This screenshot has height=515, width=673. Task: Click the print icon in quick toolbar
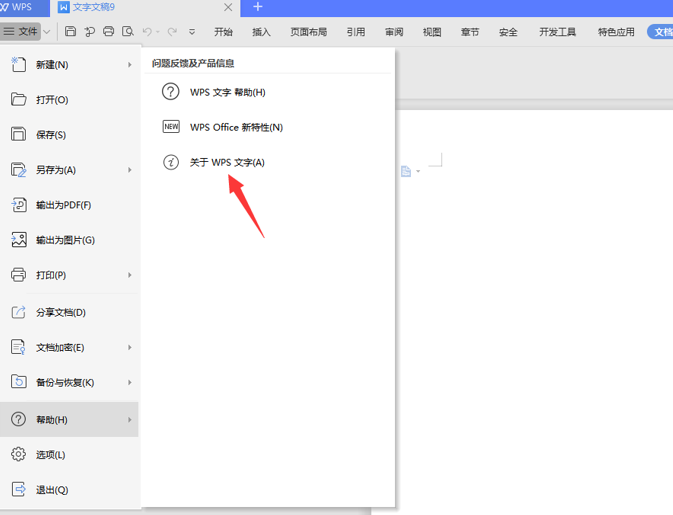tap(109, 31)
